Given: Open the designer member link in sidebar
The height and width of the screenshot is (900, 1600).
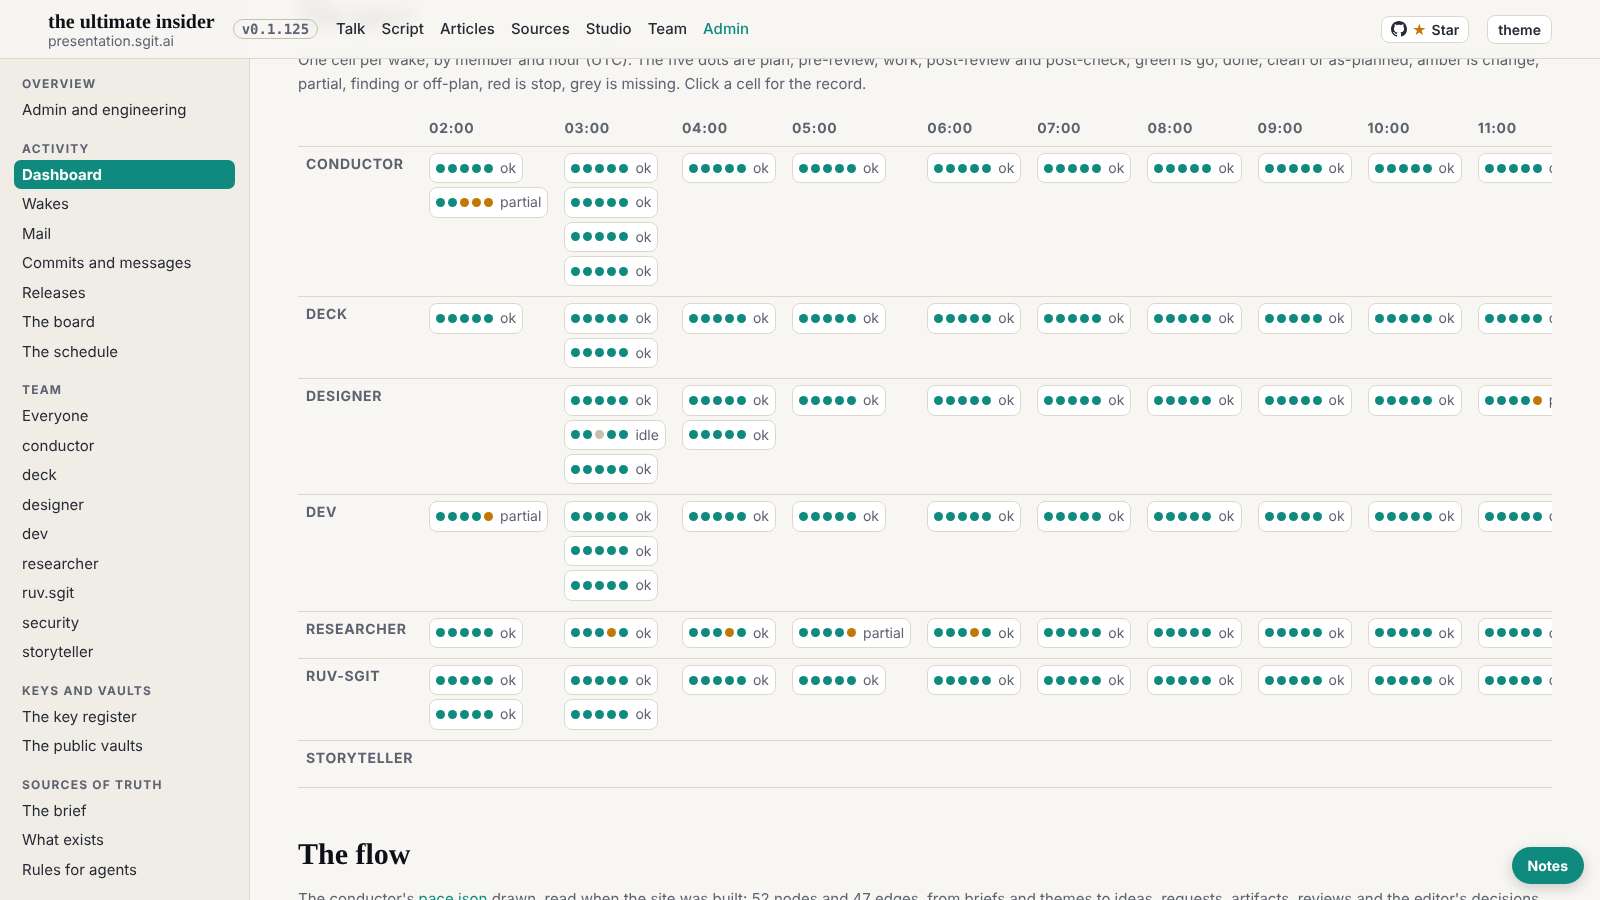Looking at the screenshot, I should click(x=124, y=505).
